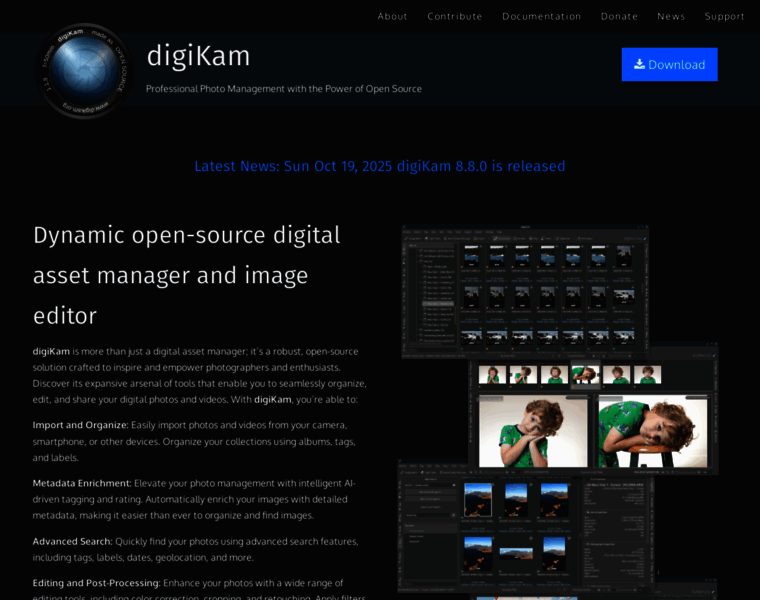The image size is (760, 600).
Task: Click the digiKam camera lens logo
Action: [x=85, y=71]
